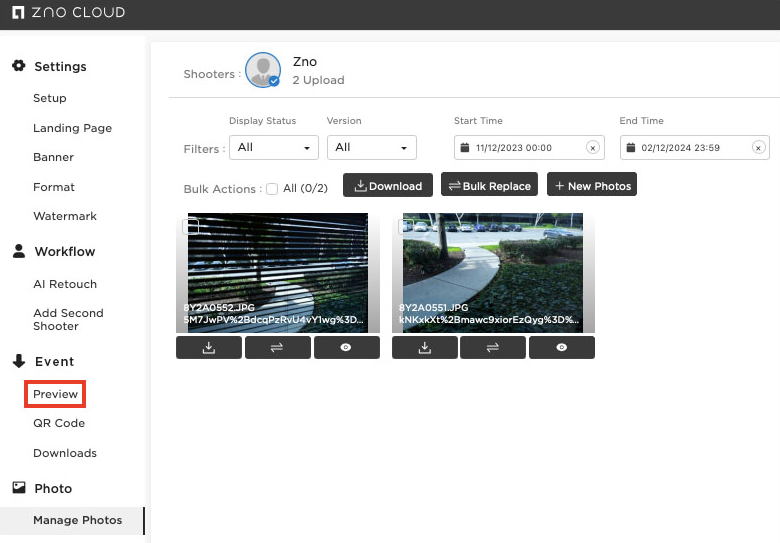Click the Photo section image icon
780x543 pixels.
click(19, 487)
